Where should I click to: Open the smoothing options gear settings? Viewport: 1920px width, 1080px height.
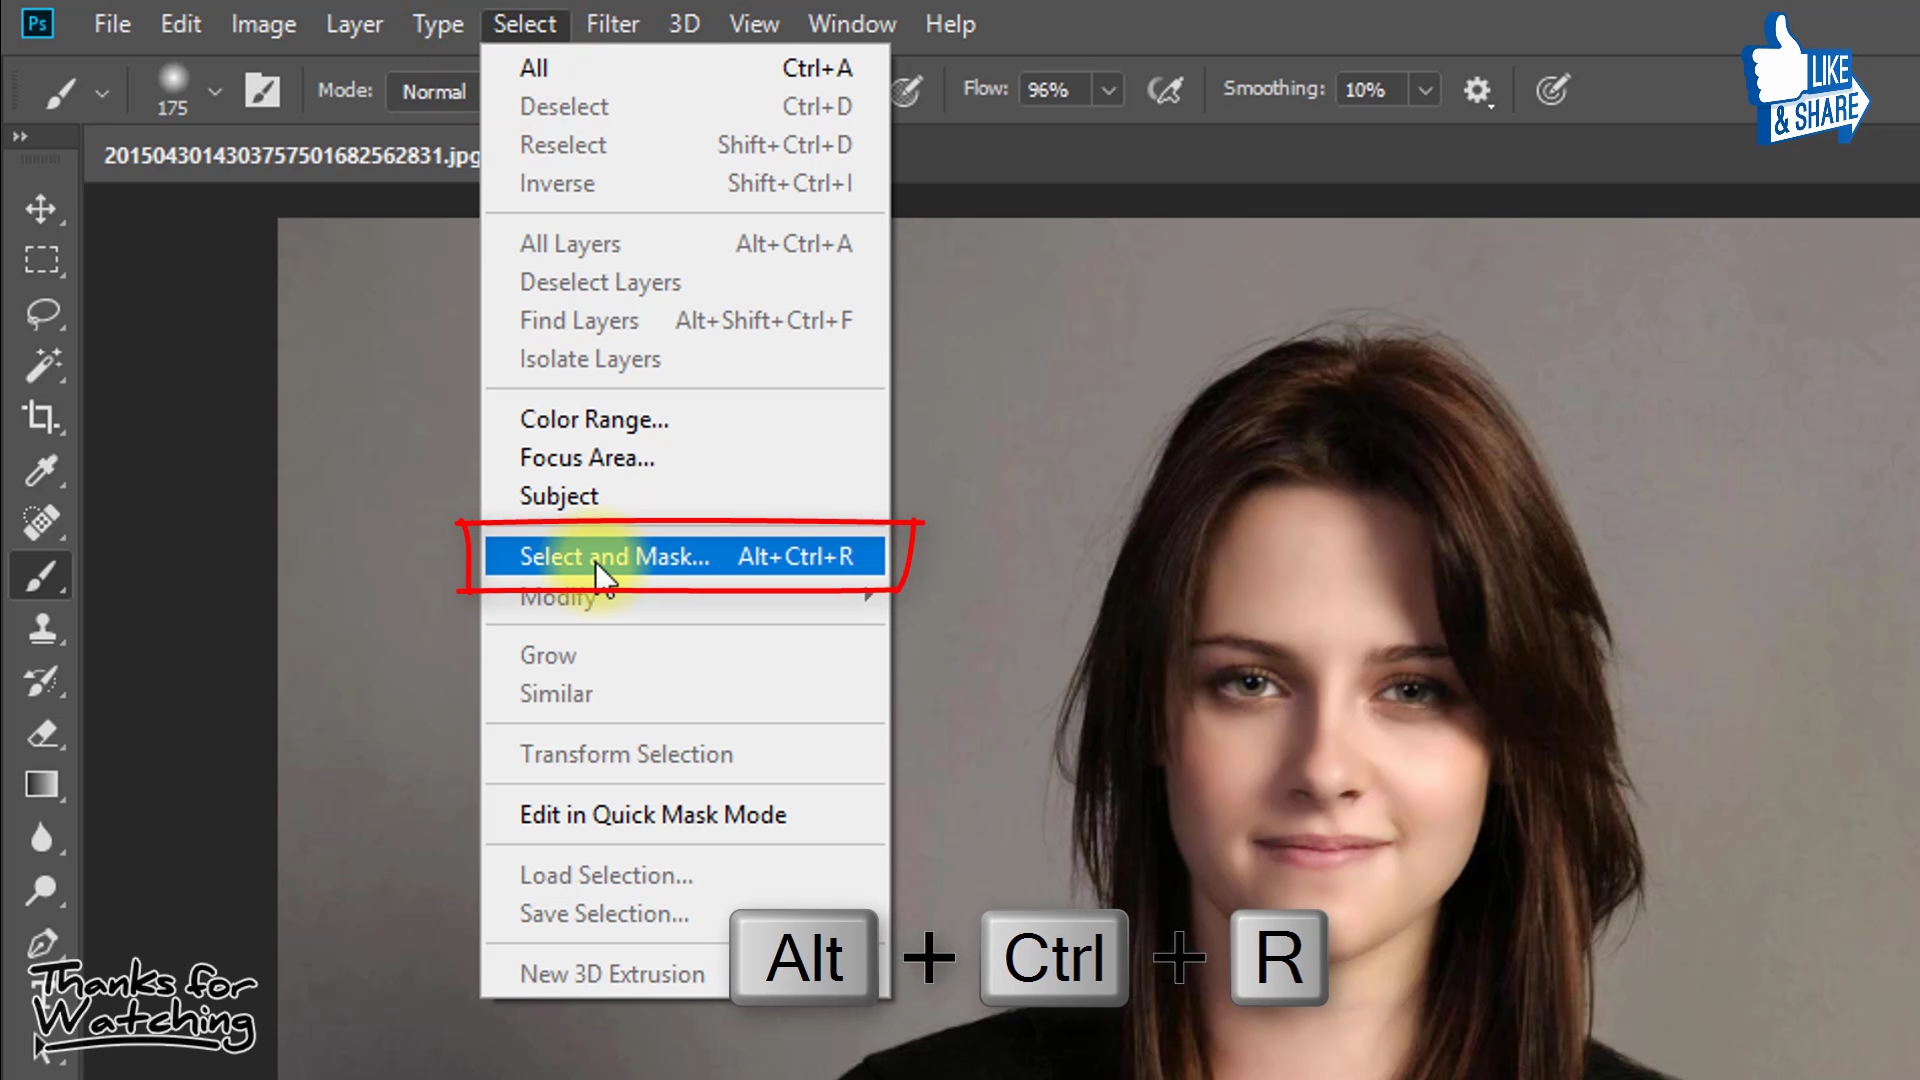tap(1478, 89)
